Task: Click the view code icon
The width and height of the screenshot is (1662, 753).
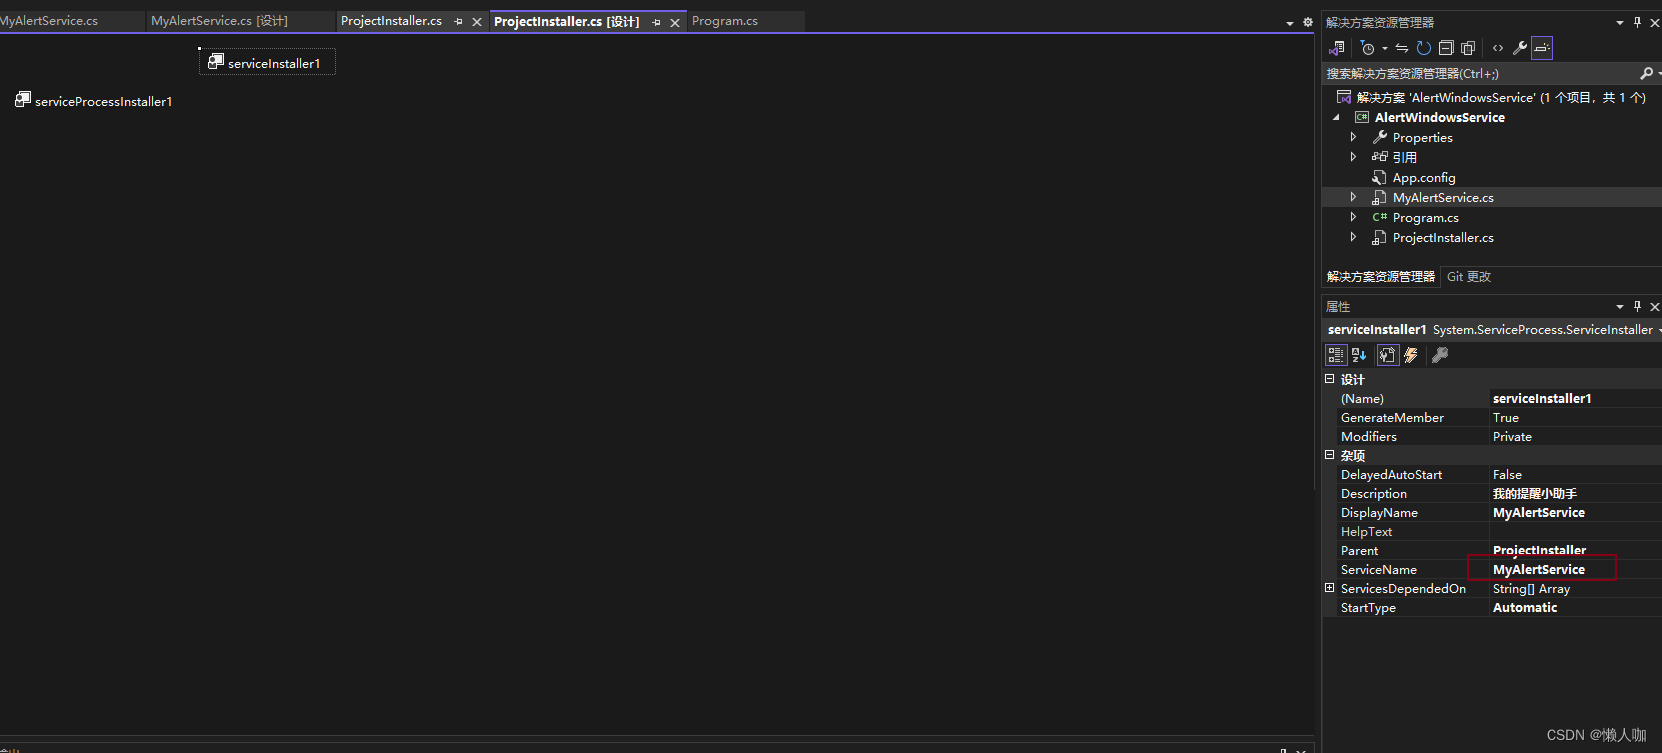Action: (x=1497, y=48)
